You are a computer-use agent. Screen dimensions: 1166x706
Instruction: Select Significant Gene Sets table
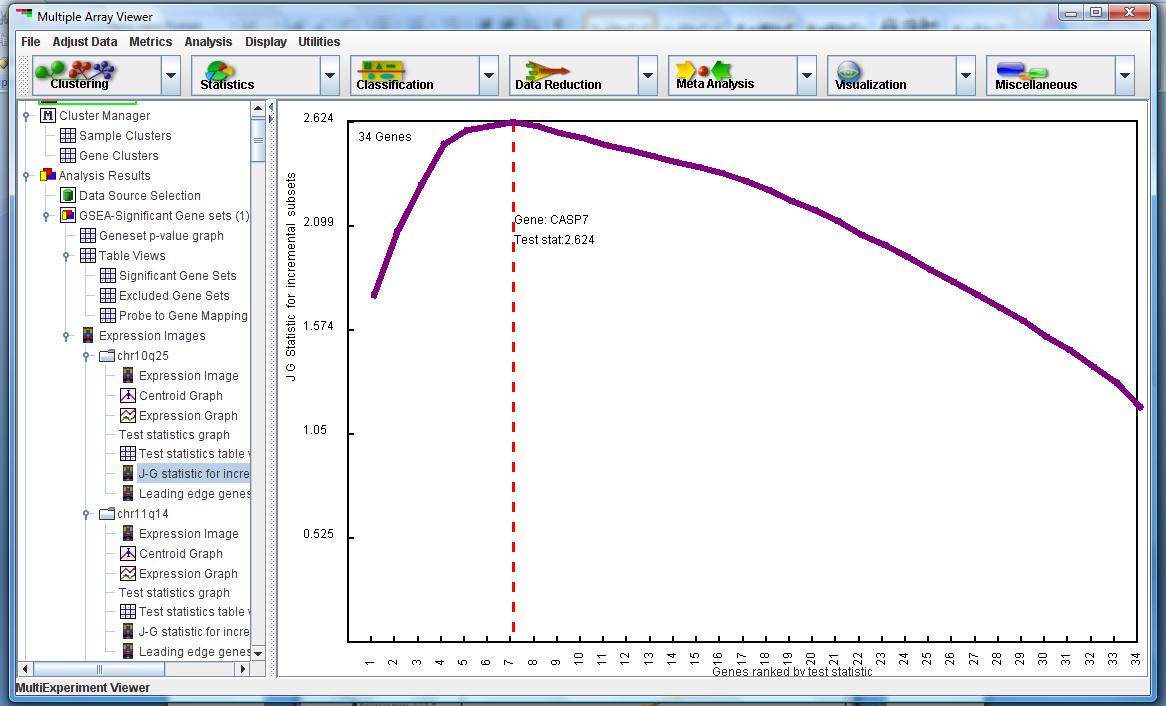[177, 276]
